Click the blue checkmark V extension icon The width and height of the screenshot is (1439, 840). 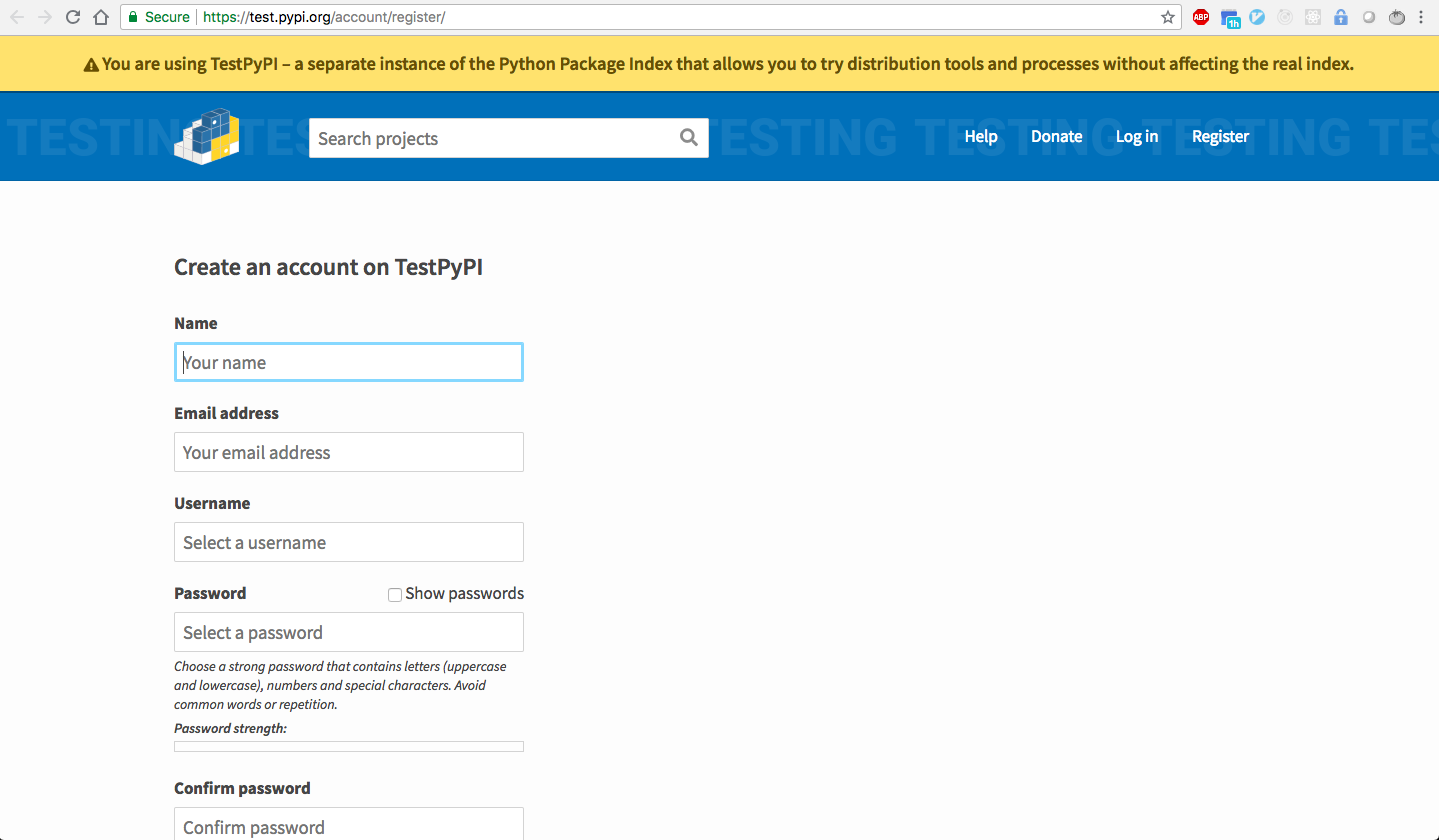(1257, 17)
